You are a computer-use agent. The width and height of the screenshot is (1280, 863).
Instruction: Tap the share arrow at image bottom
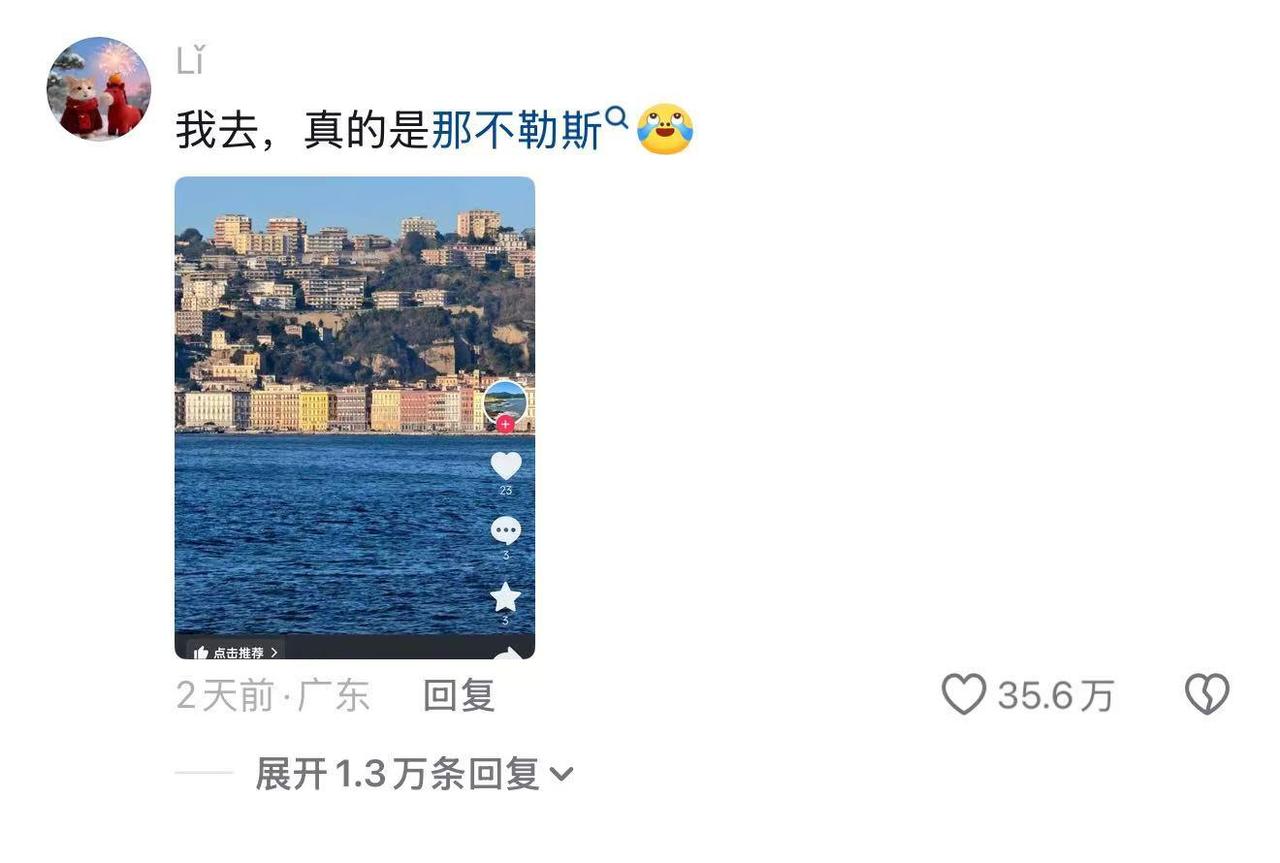click(508, 653)
